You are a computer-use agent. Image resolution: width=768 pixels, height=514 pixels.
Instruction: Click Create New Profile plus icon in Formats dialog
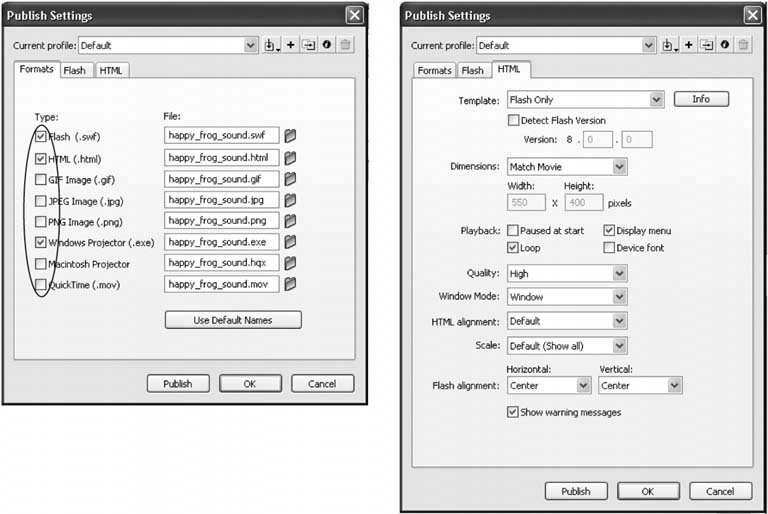[291, 45]
